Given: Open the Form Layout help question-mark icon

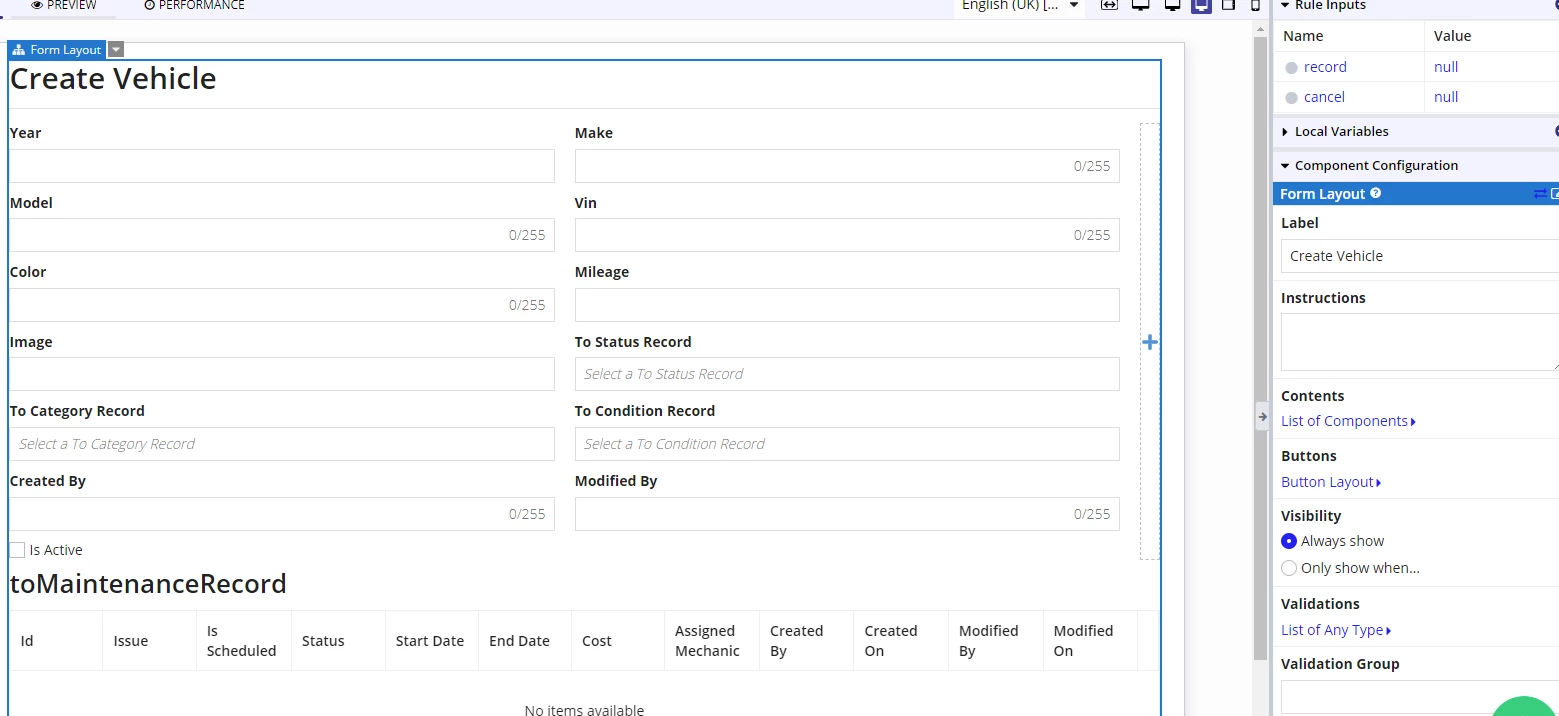Looking at the screenshot, I should 1376,193.
